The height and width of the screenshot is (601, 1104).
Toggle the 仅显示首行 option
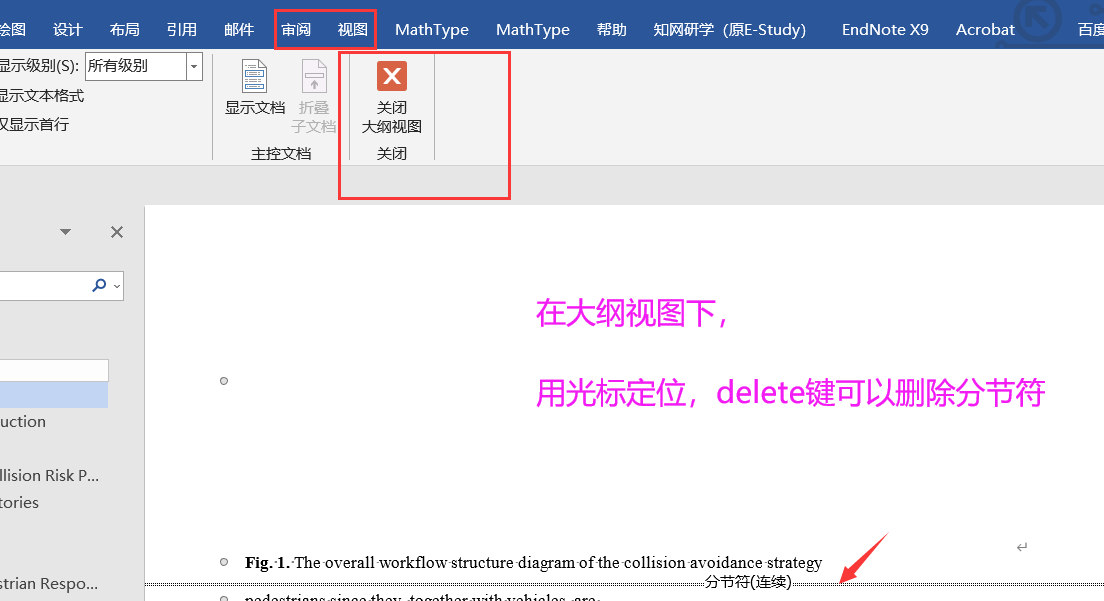(32, 123)
